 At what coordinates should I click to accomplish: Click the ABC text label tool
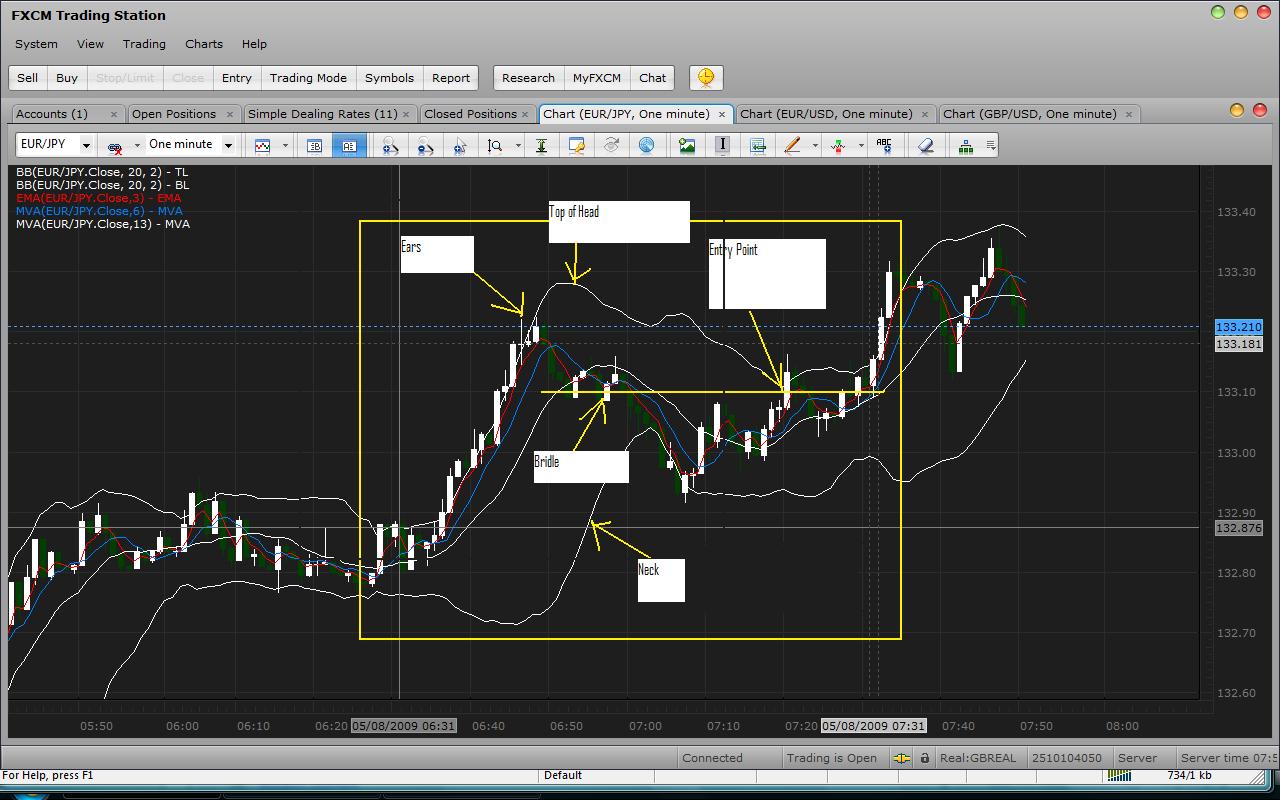[884, 146]
